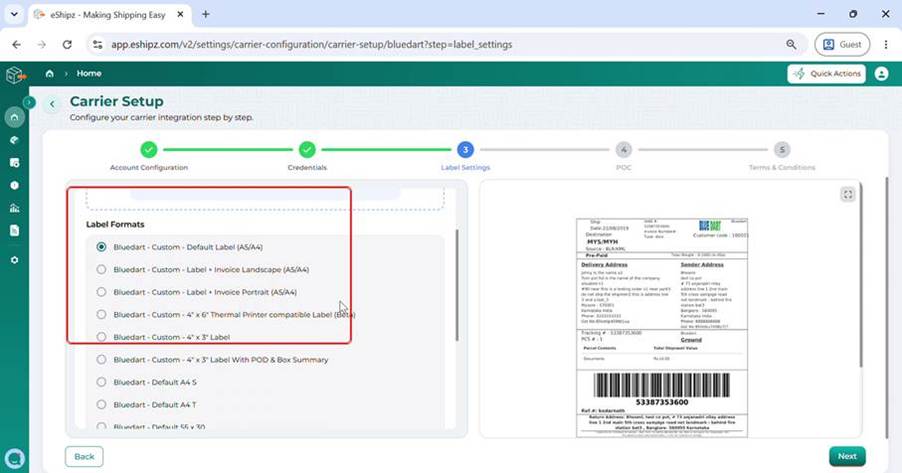The image size is (902, 473).
Task: Click the eShipz logo icon in sidebar
Action: [x=16, y=75]
